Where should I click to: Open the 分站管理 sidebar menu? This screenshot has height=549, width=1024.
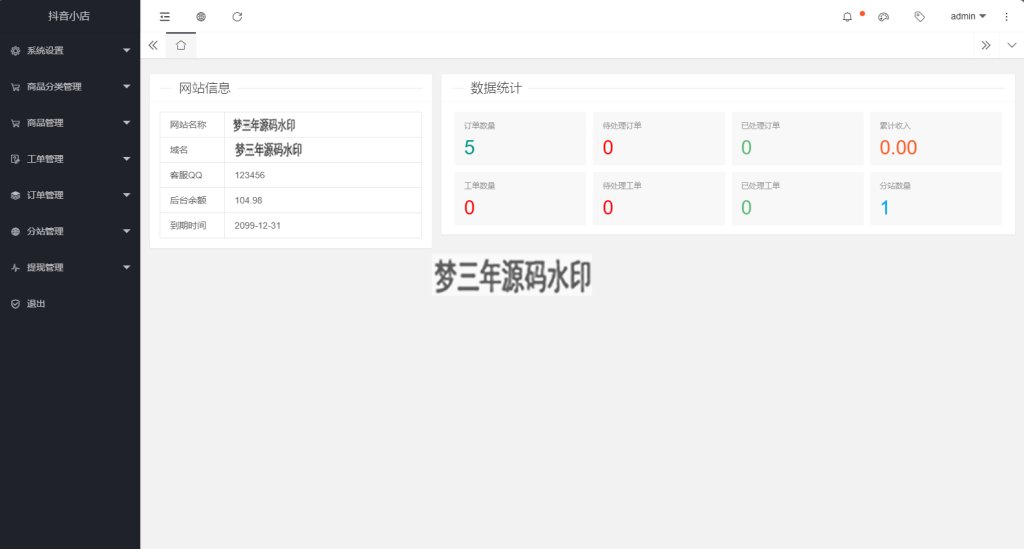pyautogui.click(x=70, y=231)
